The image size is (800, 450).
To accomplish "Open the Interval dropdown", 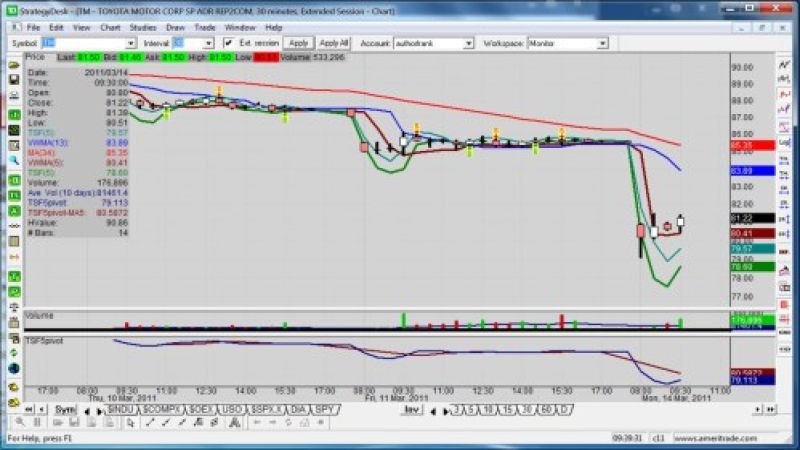I will (207, 44).
